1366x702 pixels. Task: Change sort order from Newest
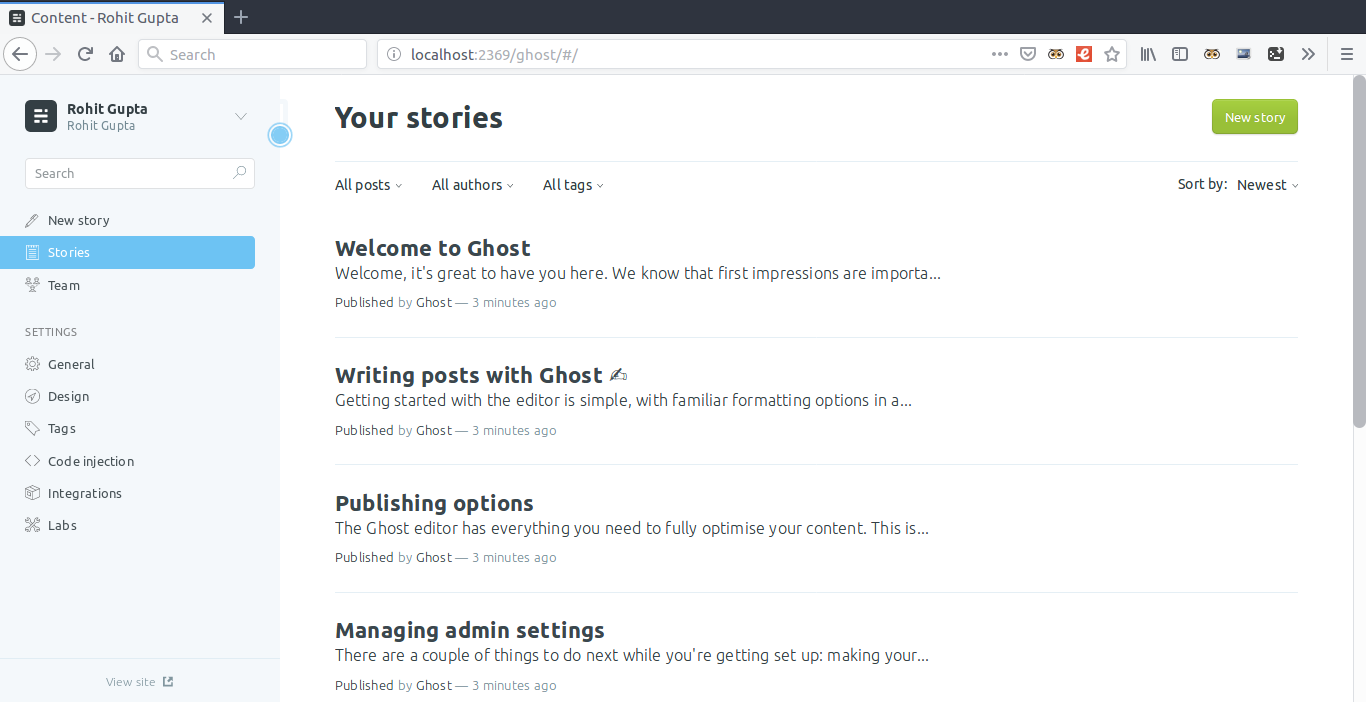click(1267, 185)
